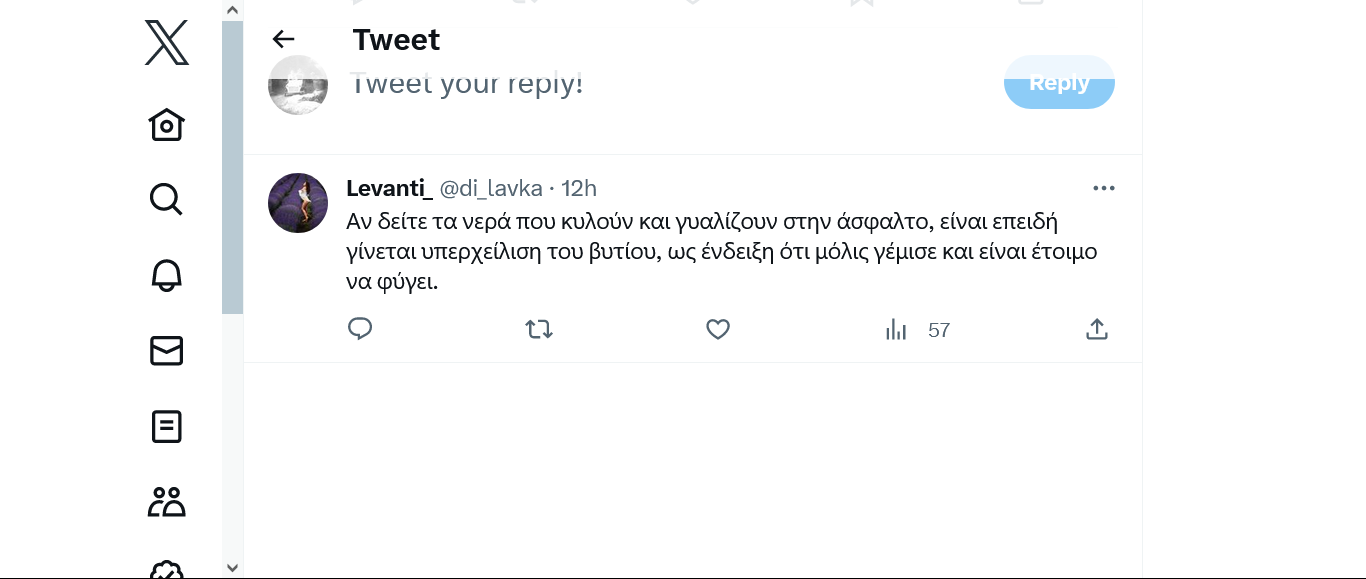Image resolution: width=1366 pixels, height=579 pixels.
Task: Open the three-dot more menu on tweet
Action: (x=1103, y=188)
